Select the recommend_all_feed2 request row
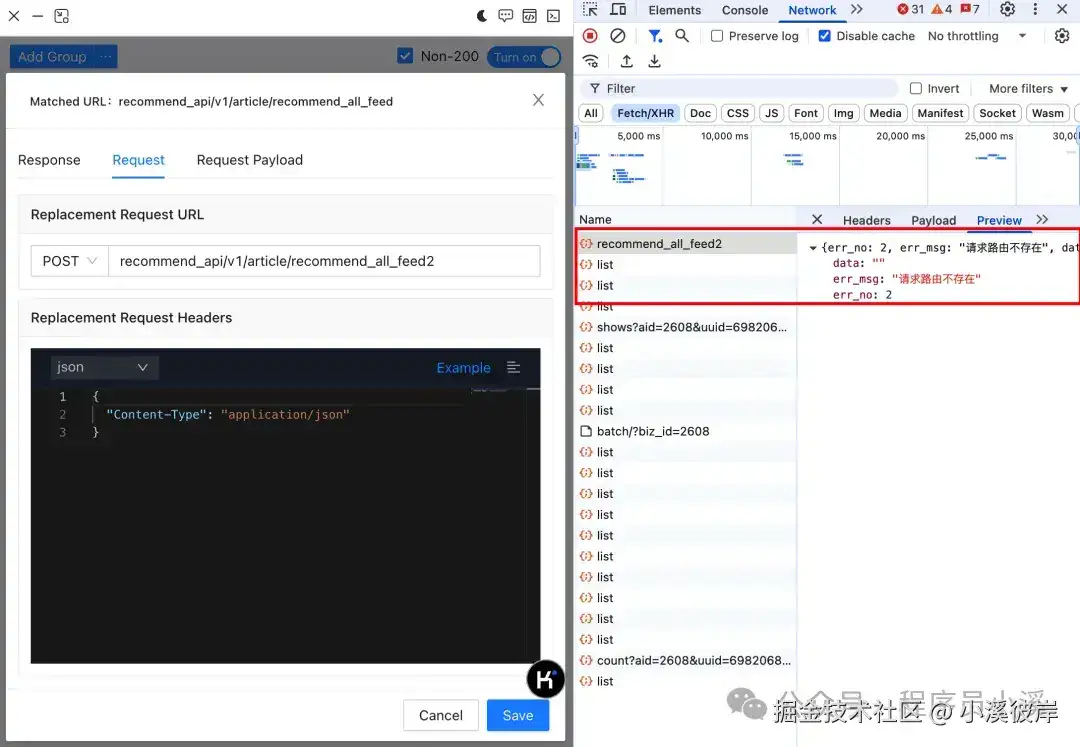Viewport: 1080px width, 747px height. (686, 244)
